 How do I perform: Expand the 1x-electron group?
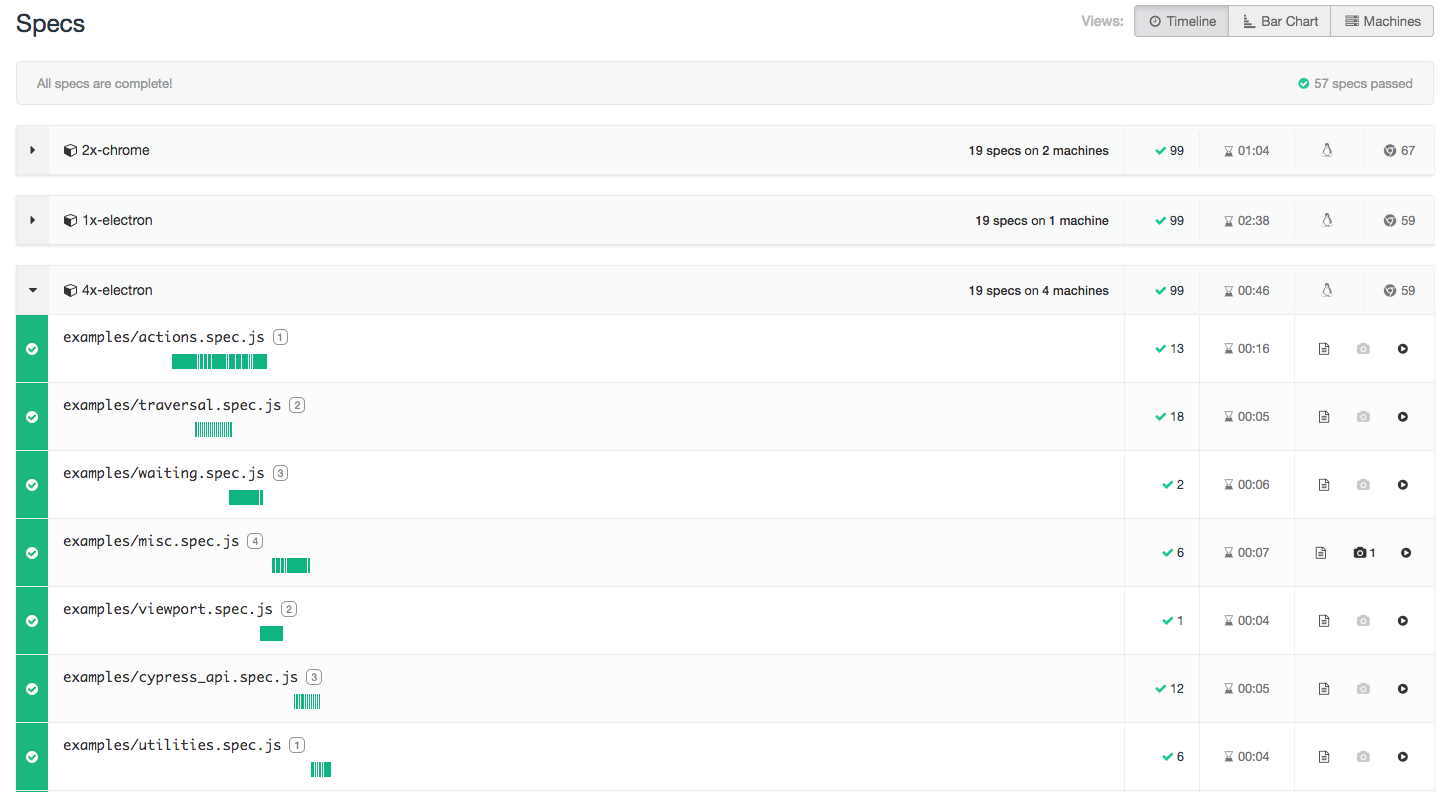click(32, 221)
